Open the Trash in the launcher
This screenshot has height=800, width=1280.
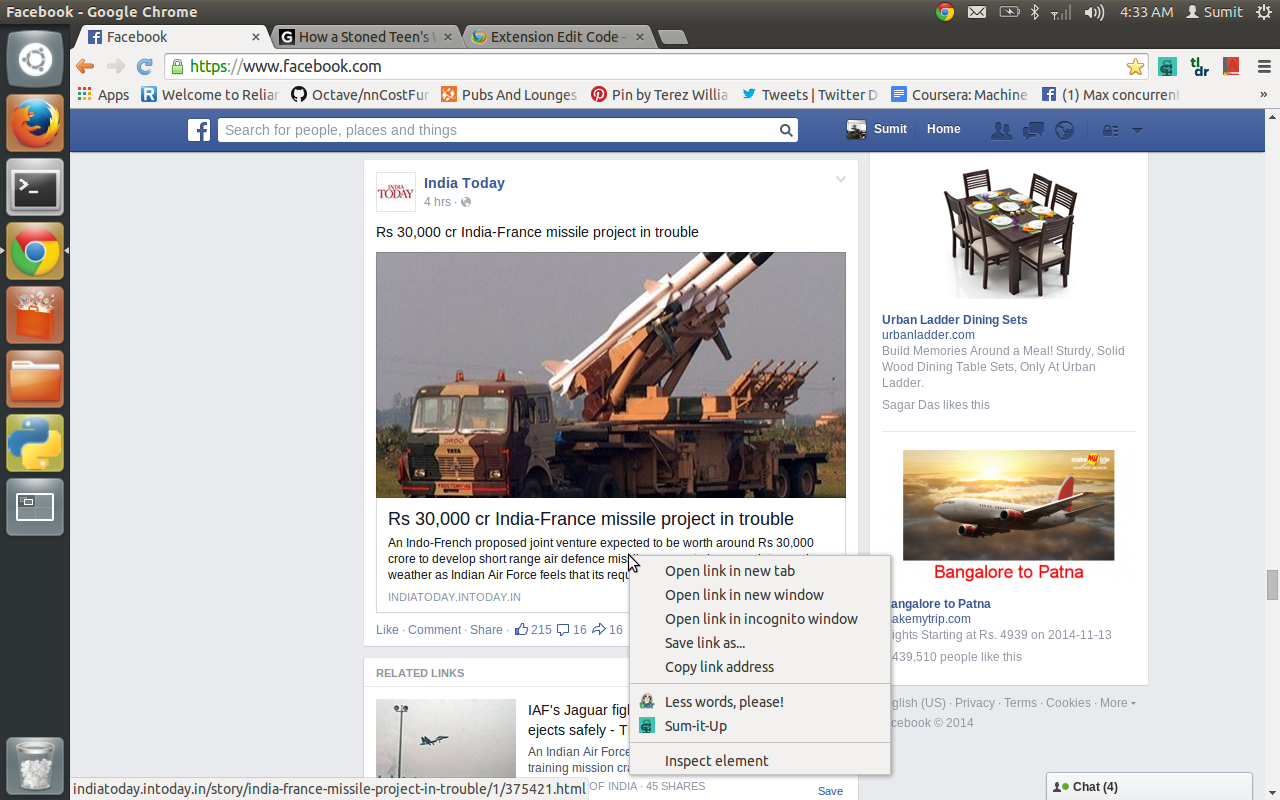click(x=35, y=766)
